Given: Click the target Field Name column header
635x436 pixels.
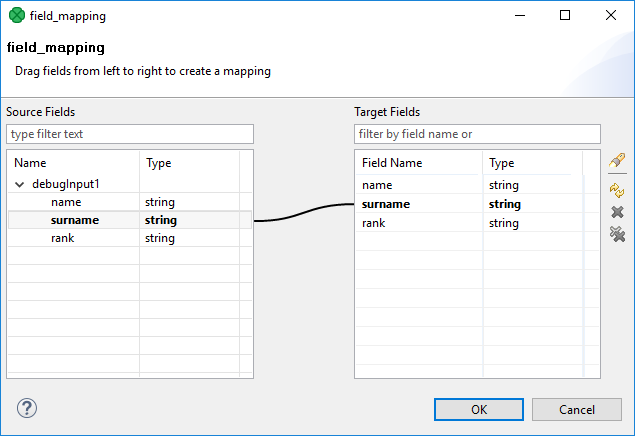Looking at the screenshot, I should (x=418, y=163).
